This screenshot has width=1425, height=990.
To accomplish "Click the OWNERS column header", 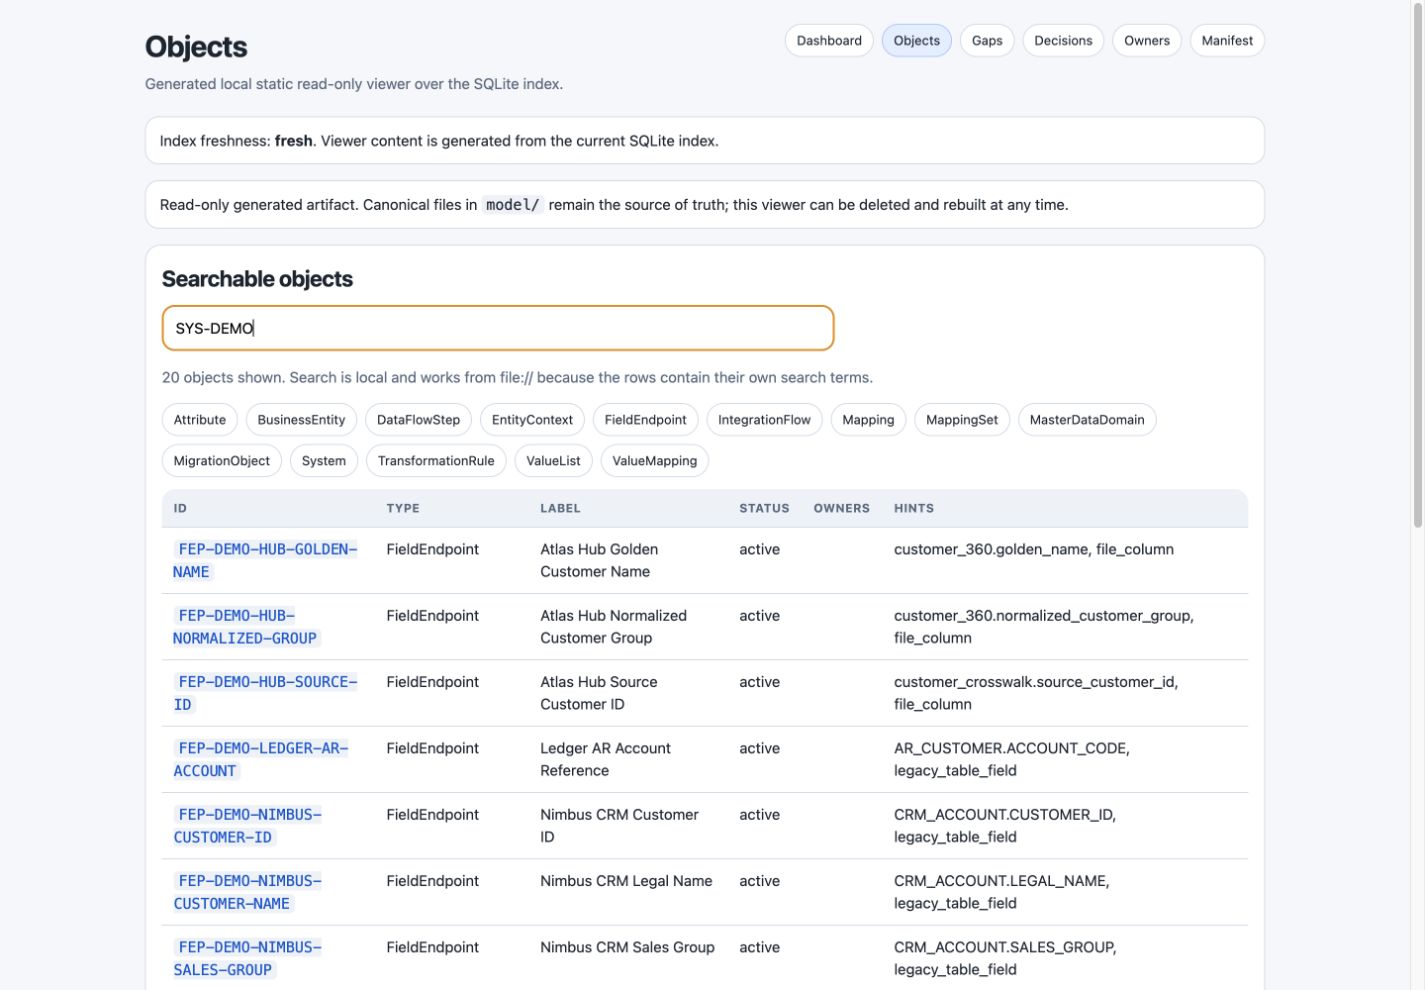I will (841, 508).
